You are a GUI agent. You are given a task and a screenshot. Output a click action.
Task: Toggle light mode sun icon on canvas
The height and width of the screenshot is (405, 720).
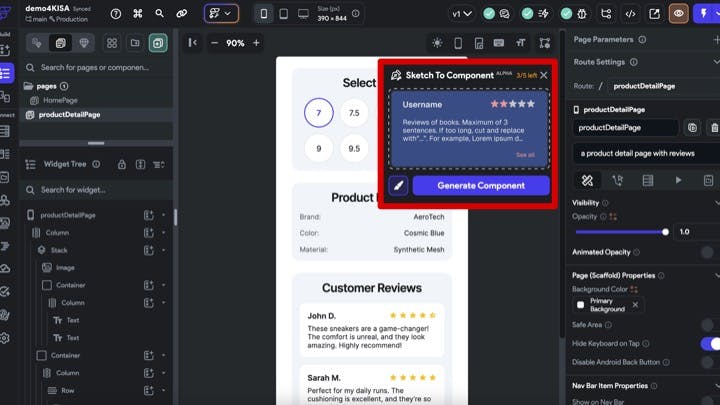coord(437,43)
